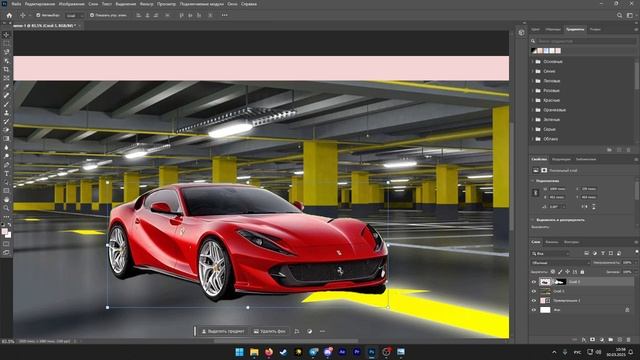Click lock image pixels brush icon

click(560, 272)
